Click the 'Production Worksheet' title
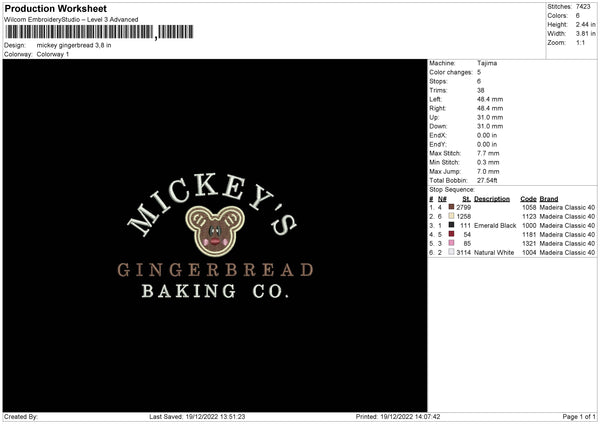Viewport: 600px width, 424px height. pyautogui.click(x=55, y=8)
